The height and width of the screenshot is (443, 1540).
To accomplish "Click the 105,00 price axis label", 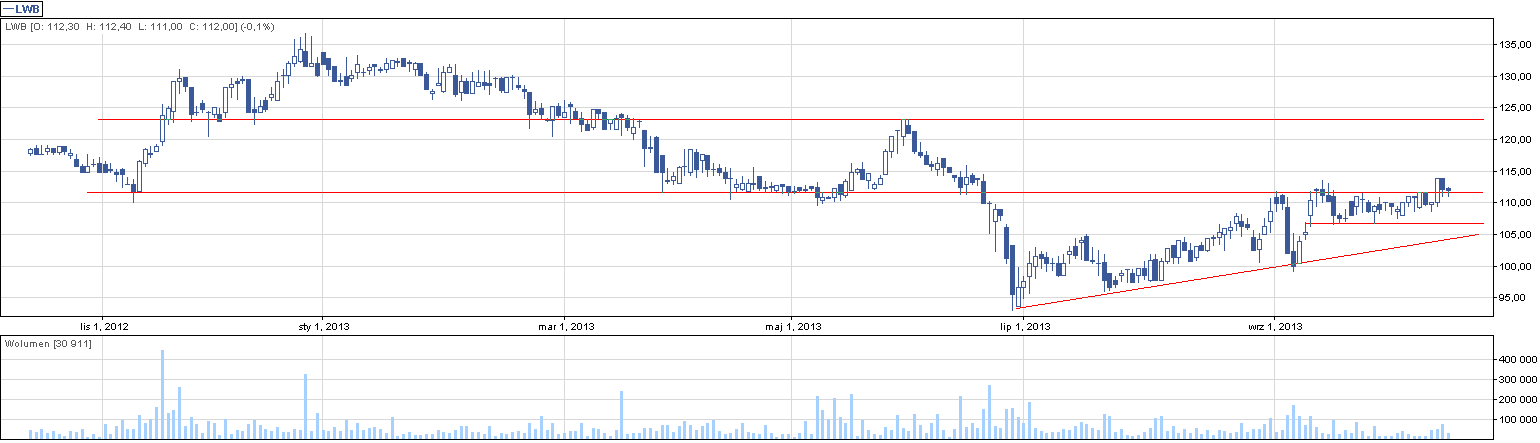I will click(x=1517, y=235).
